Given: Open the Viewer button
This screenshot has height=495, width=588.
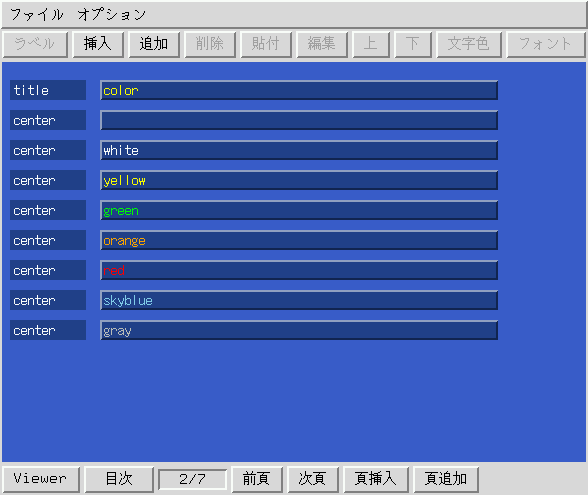Looking at the screenshot, I should pos(41,479).
